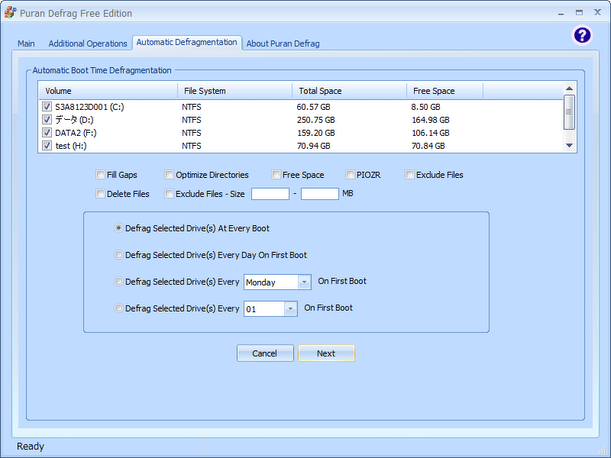Sort by the File System column header
This screenshot has width=611, height=458.
235,91
